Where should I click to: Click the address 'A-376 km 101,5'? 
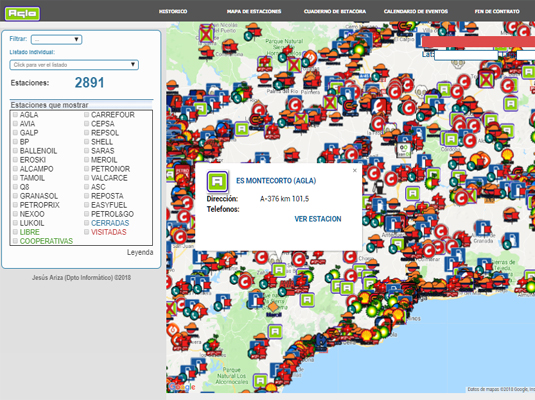point(284,199)
